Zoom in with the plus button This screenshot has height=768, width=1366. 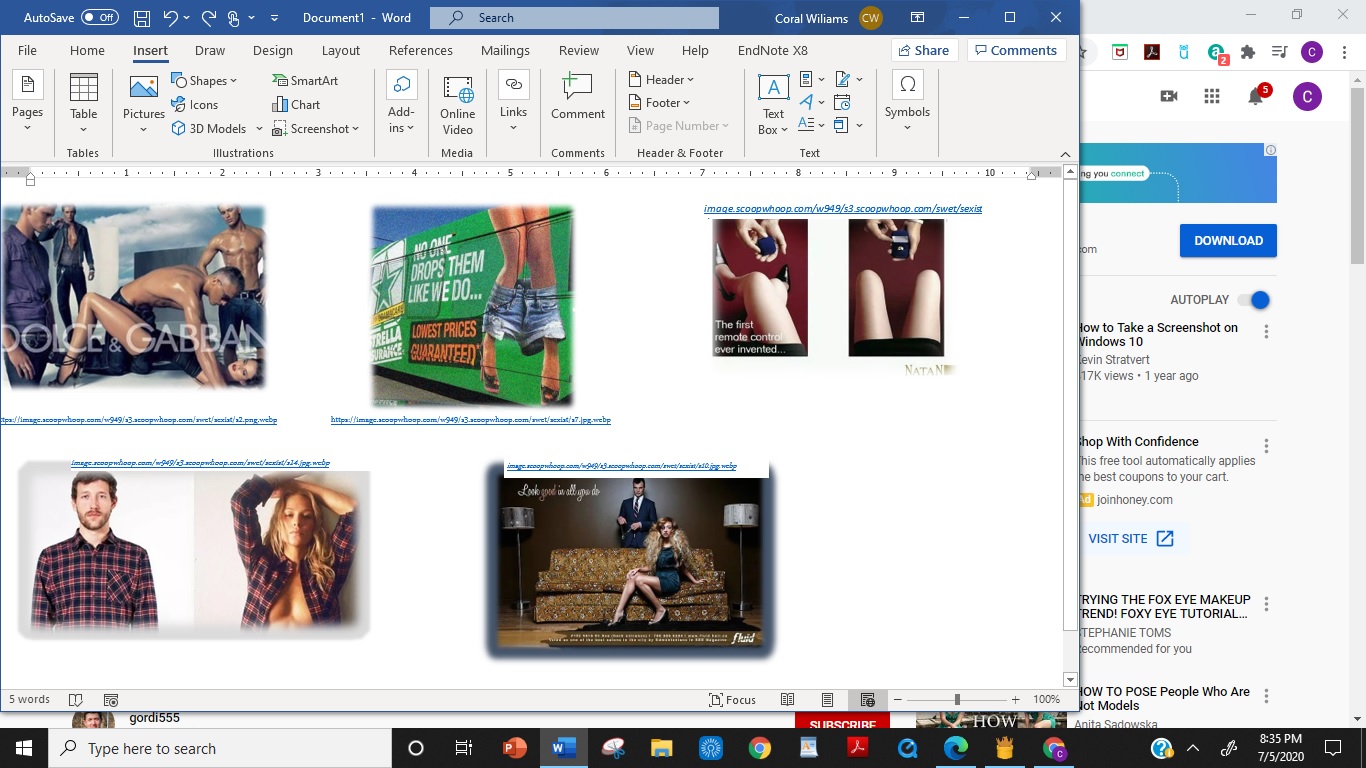click(x=1016, y=700)
